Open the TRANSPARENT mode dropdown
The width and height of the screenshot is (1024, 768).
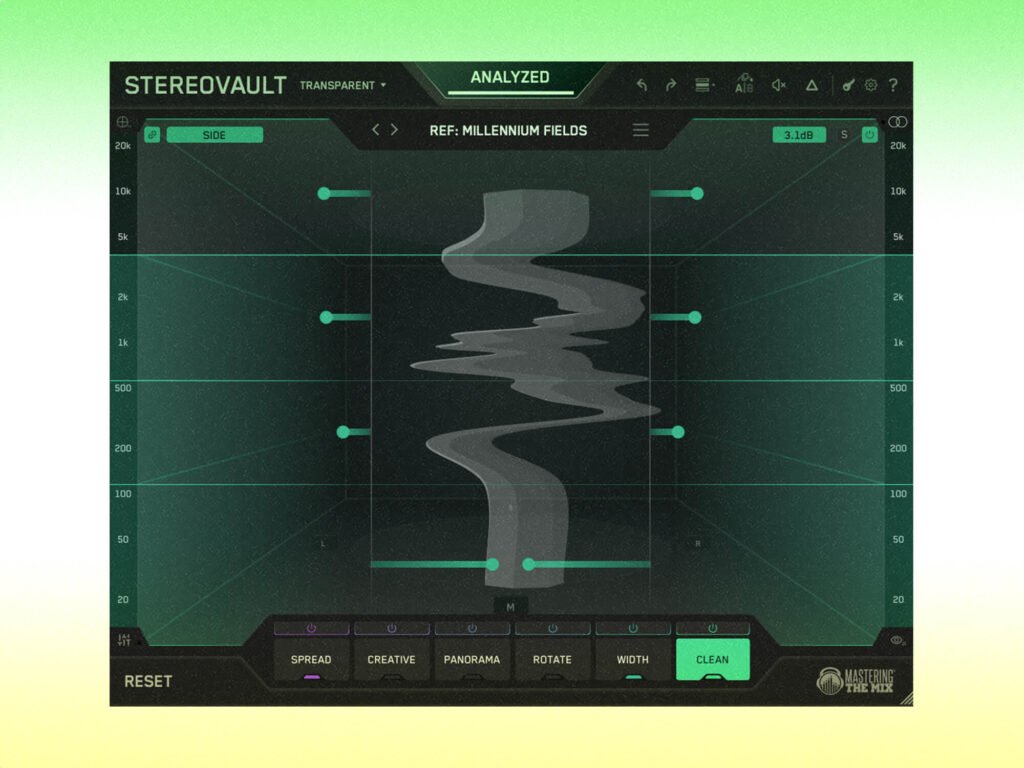[343, 86]
